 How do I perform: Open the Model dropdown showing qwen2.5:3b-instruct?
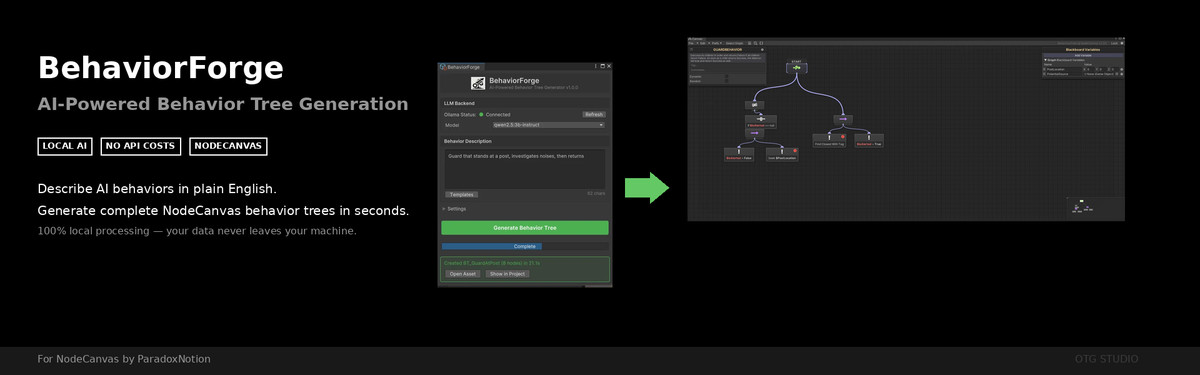(549, 125)
